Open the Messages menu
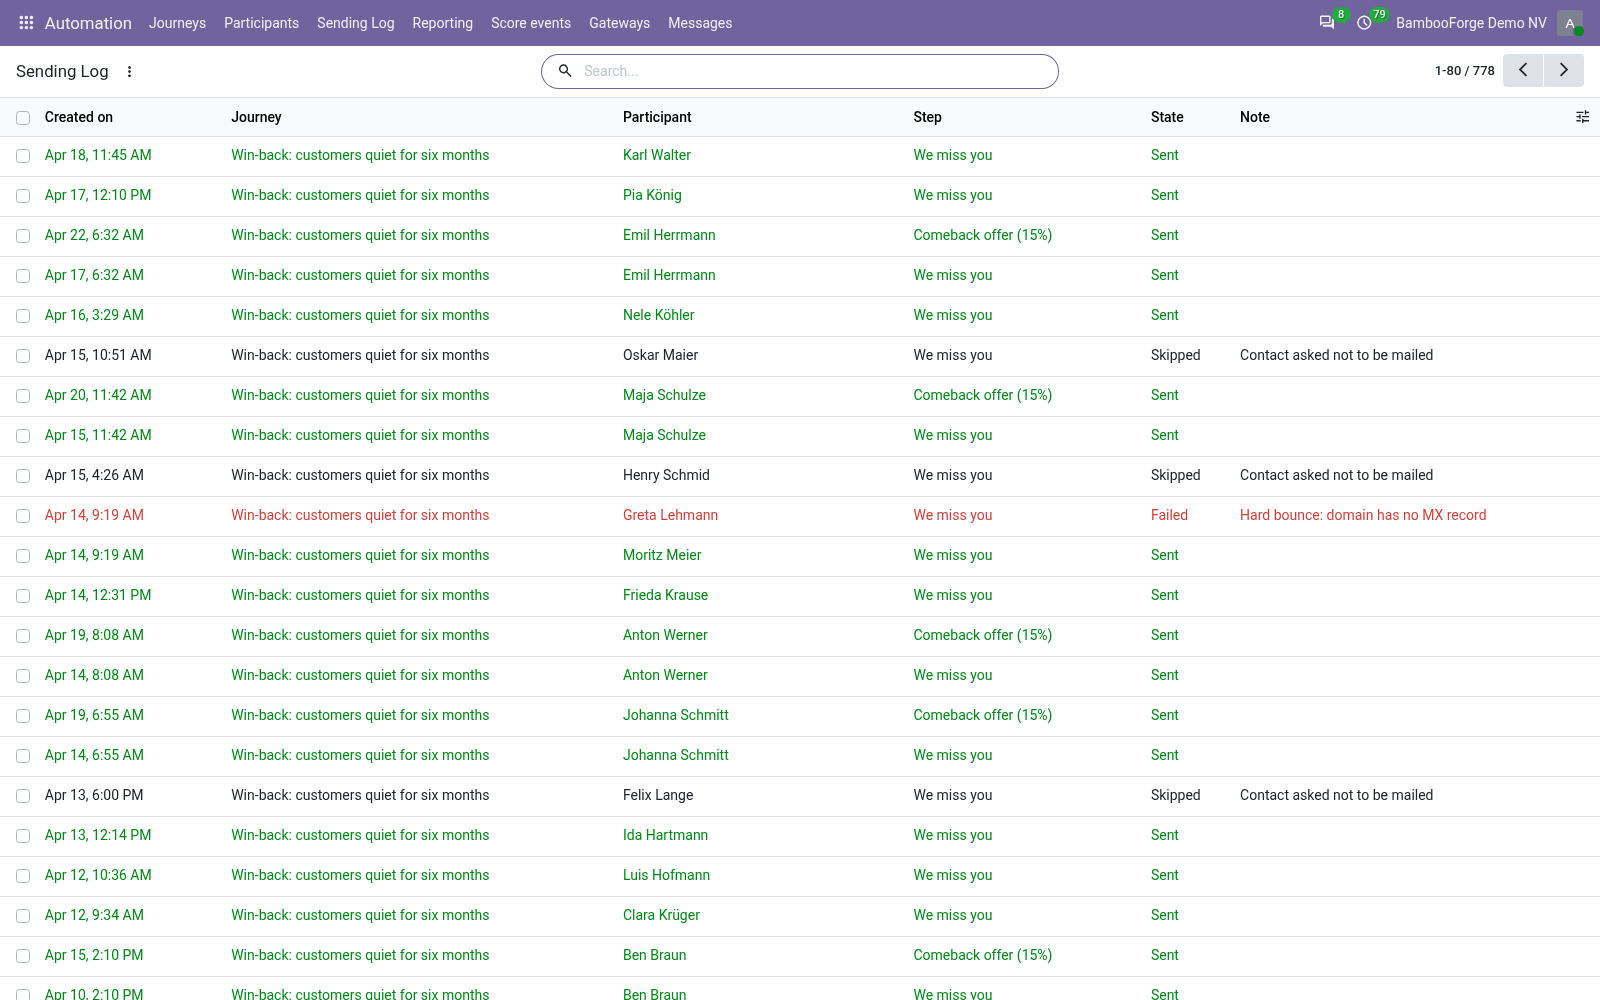This screenshot has width=1600, height=1000. (700, 23)
